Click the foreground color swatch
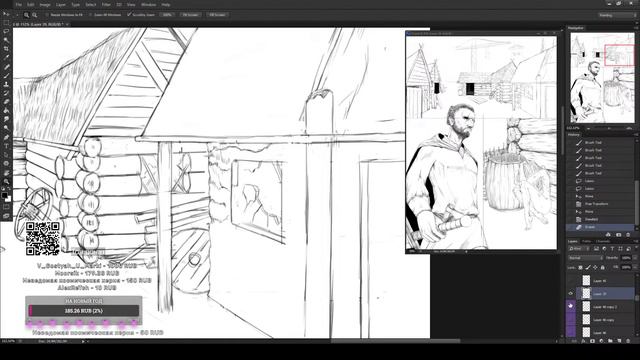The height and width of the screenshot is (360, 640). click(x=4, y=196)
